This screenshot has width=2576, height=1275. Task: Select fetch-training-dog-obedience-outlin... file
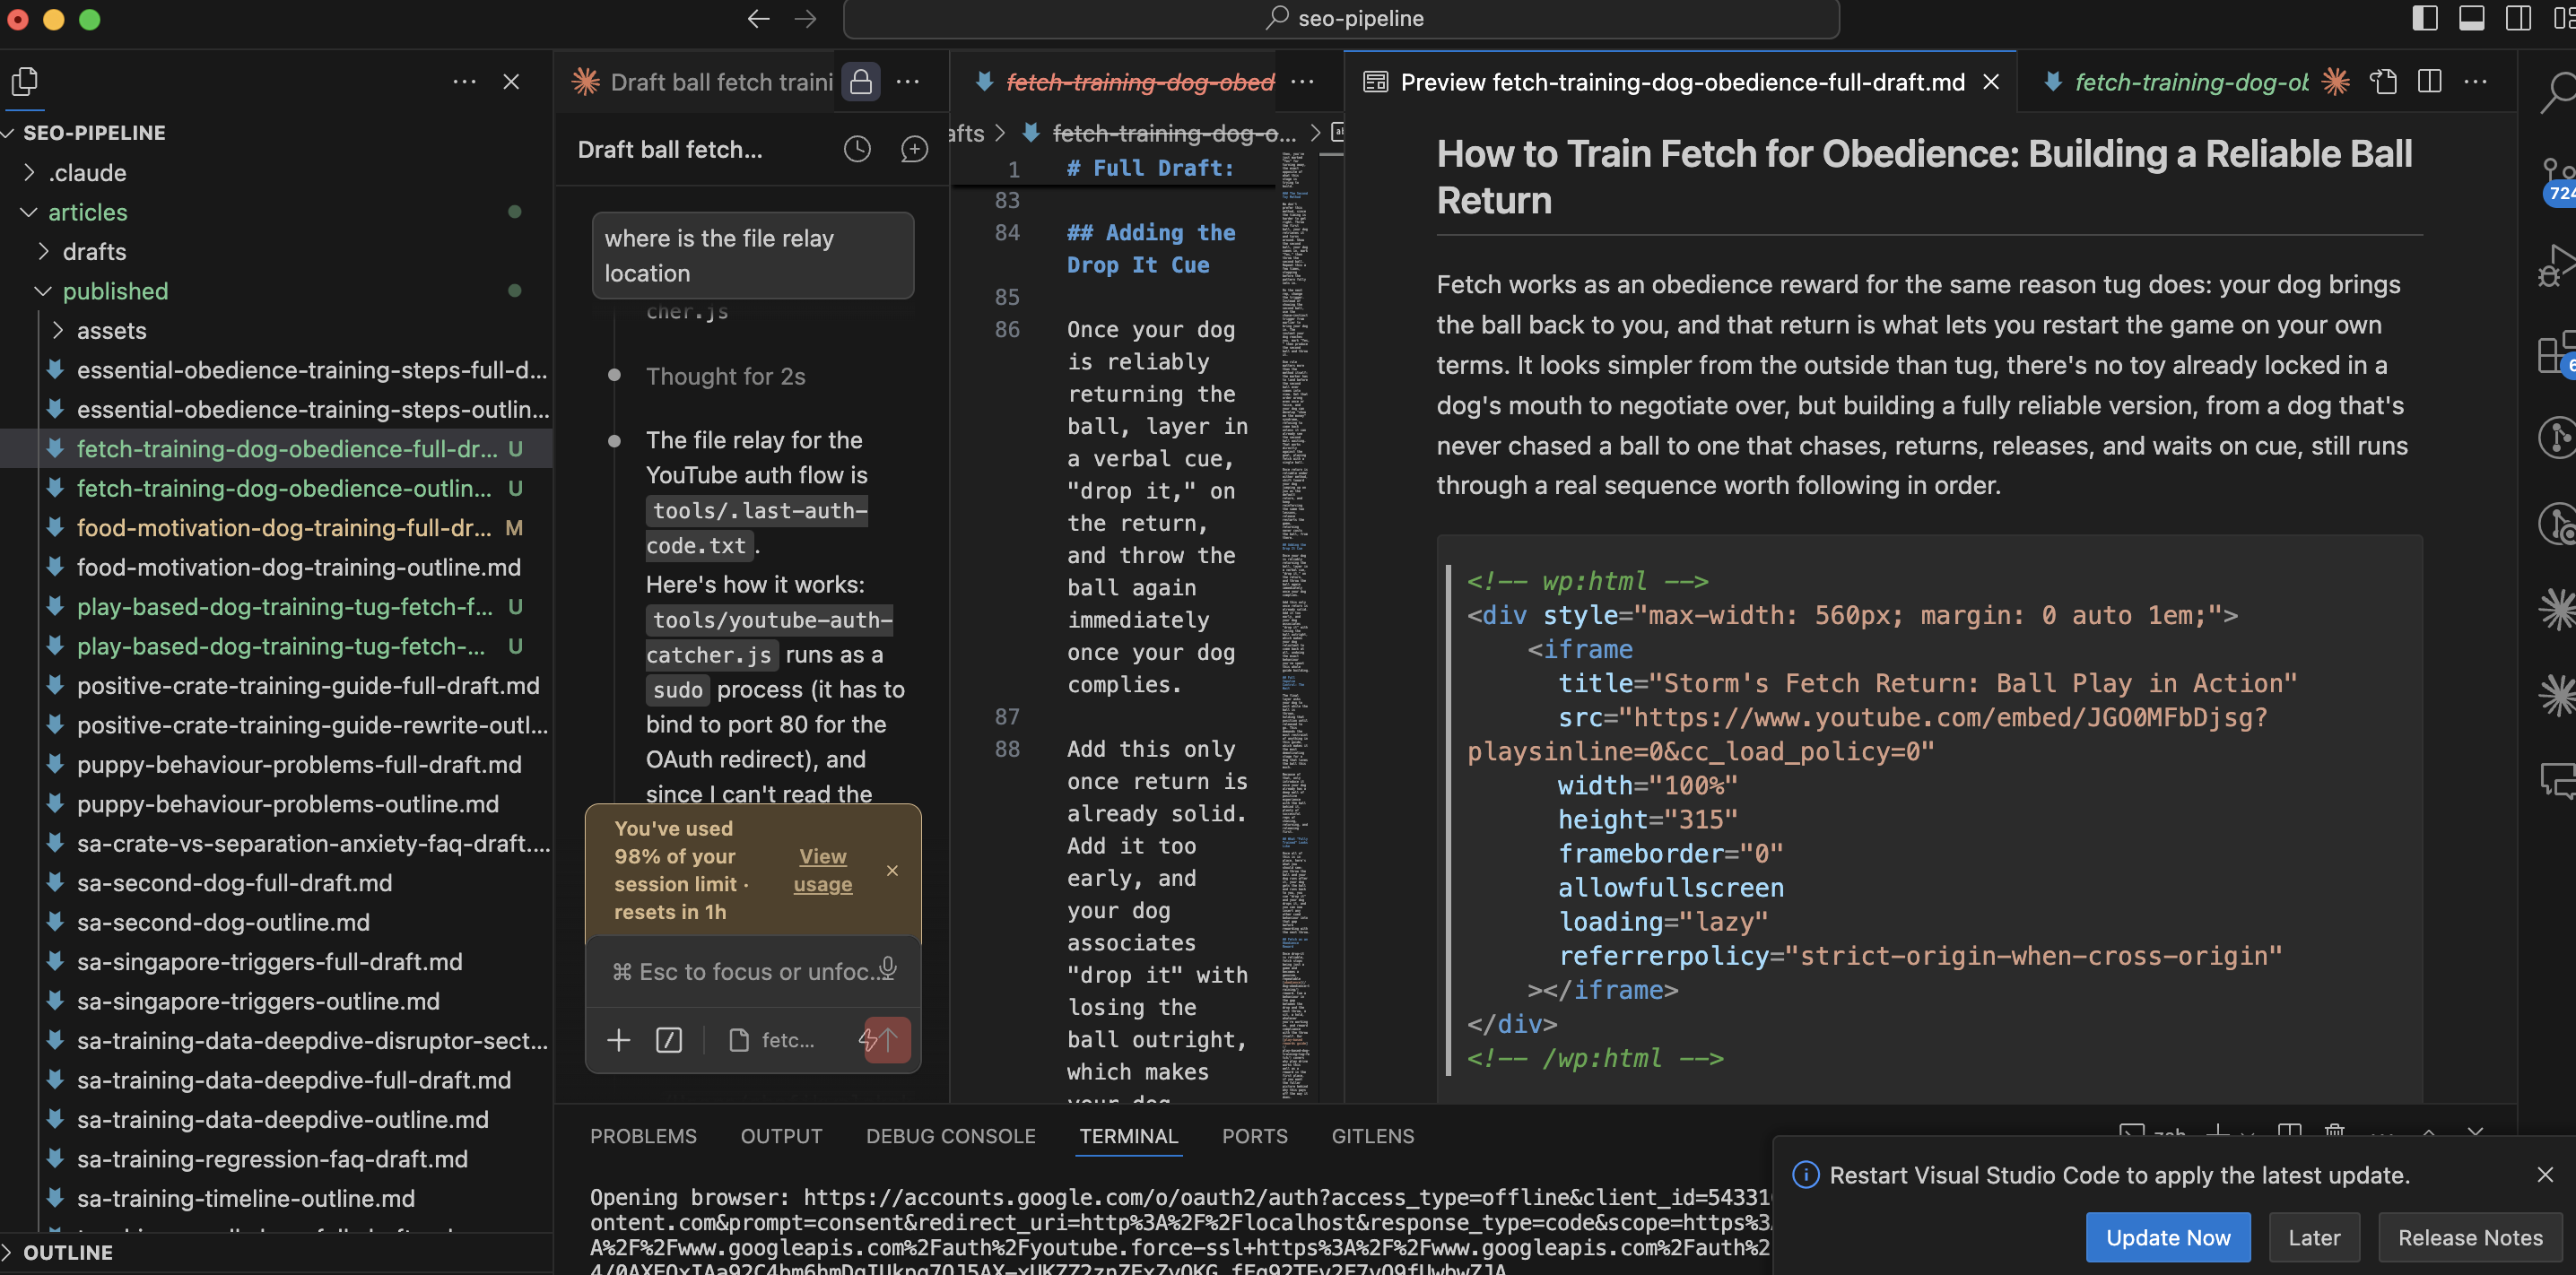(284, 488)
